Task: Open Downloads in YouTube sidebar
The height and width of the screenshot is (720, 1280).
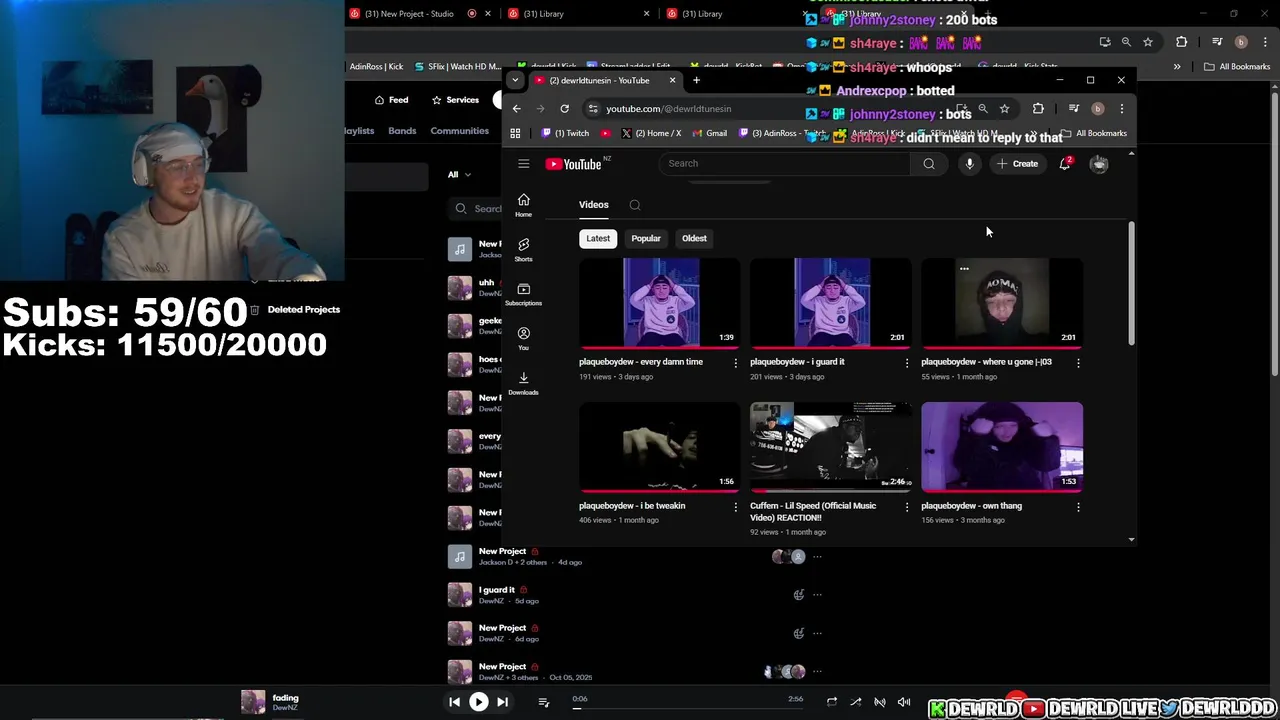Action: pyautogui.click(x=523, y=383)
